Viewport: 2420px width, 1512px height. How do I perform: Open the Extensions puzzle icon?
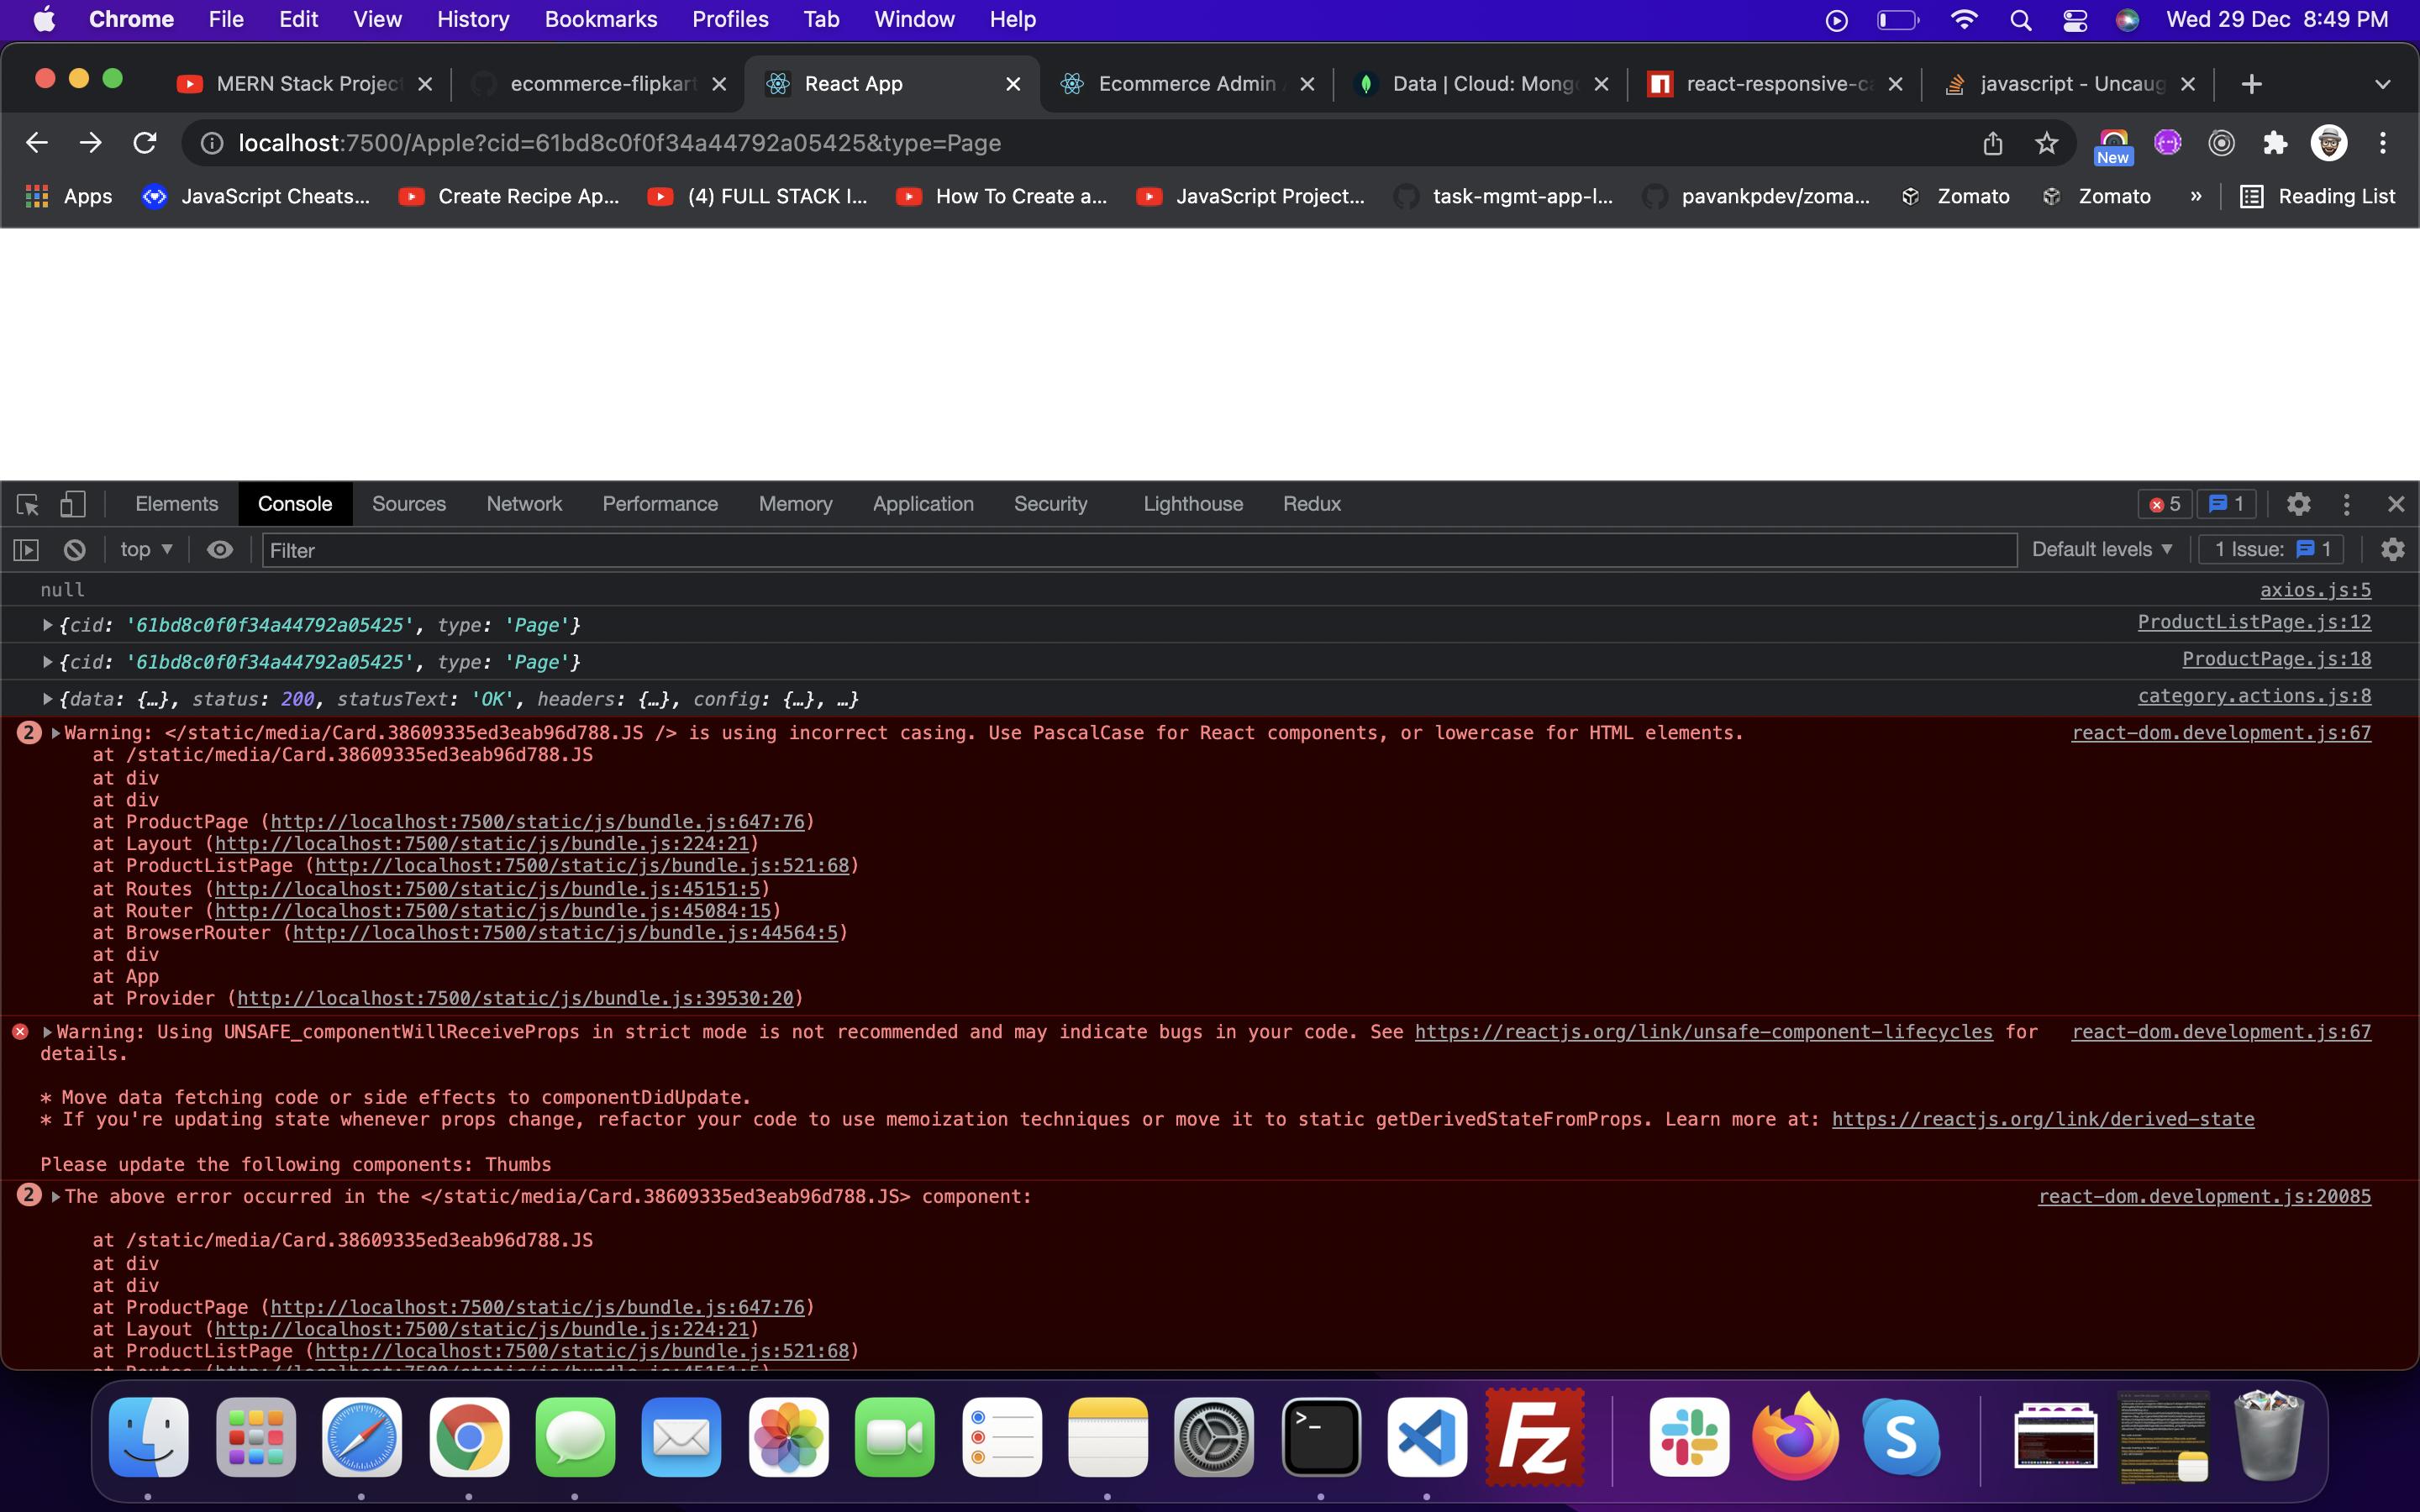click(x=2275, y=143)
